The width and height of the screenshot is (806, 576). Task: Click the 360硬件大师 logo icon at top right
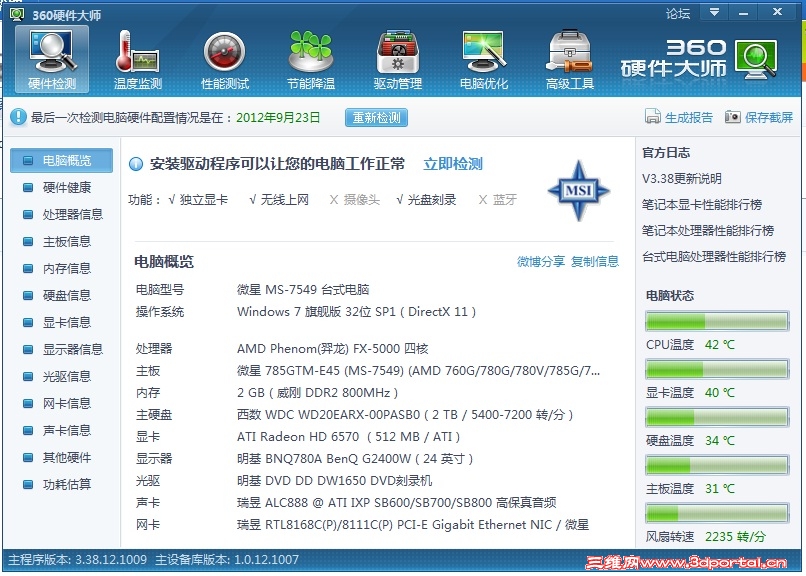coord(756,60)
